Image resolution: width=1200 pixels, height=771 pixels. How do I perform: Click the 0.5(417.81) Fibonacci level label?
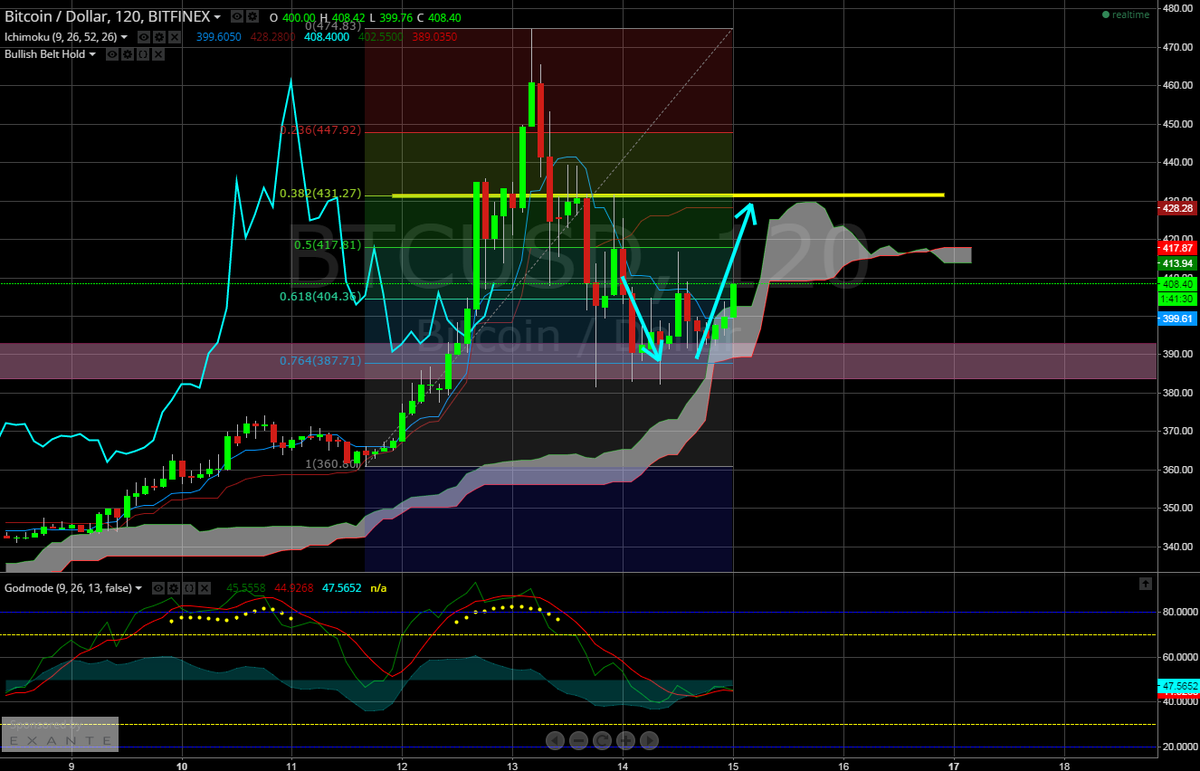pyautogui.click(x=327, y=245)
